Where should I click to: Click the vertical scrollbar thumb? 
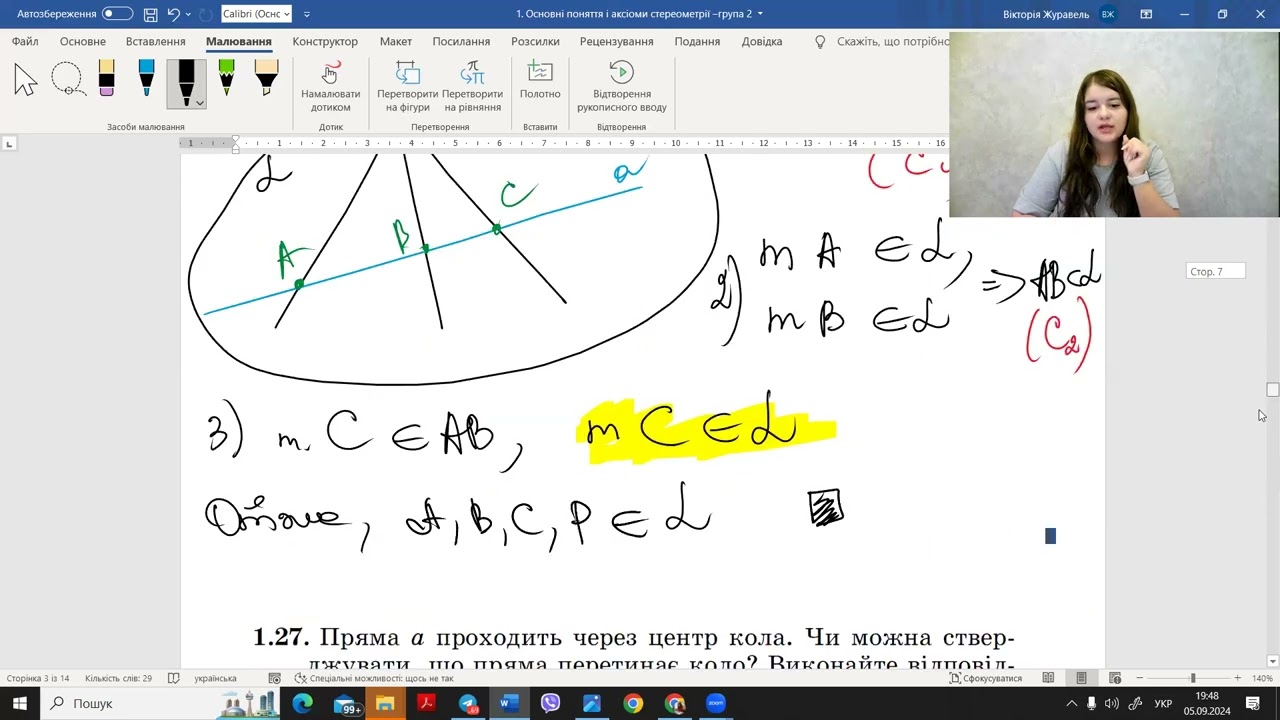pyautogui.click(x=1272, y=389)
